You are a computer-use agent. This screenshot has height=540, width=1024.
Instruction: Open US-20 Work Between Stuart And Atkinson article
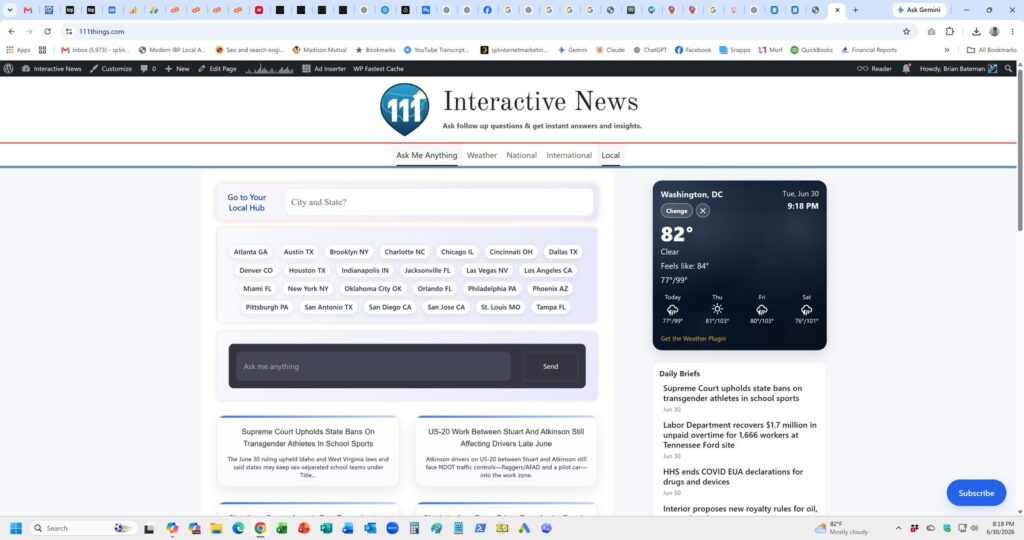pos(506,451)
